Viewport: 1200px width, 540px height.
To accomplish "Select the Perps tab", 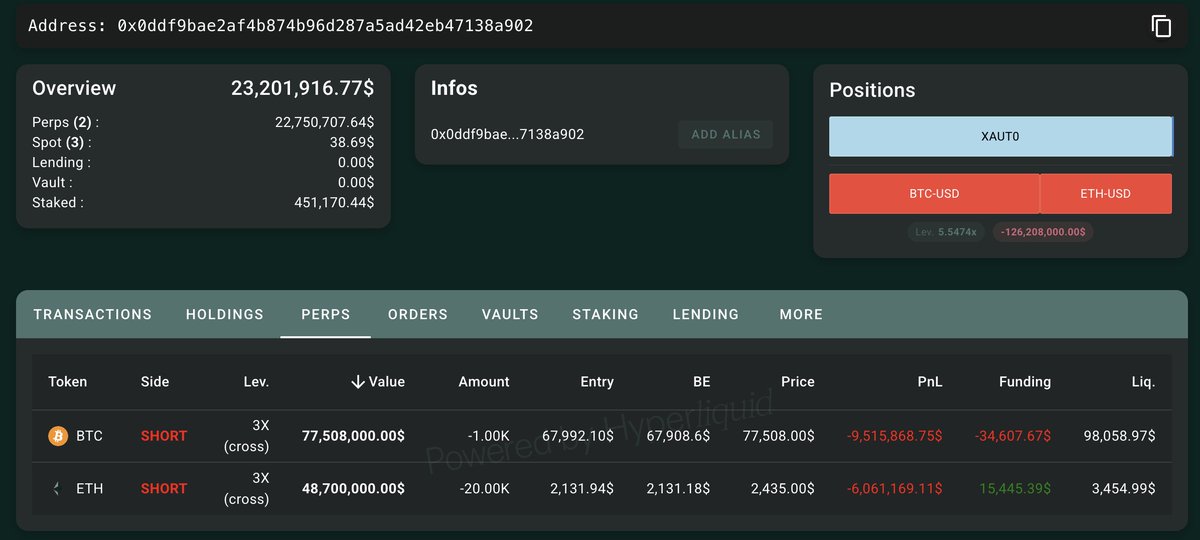I will [x=326, y=314].
